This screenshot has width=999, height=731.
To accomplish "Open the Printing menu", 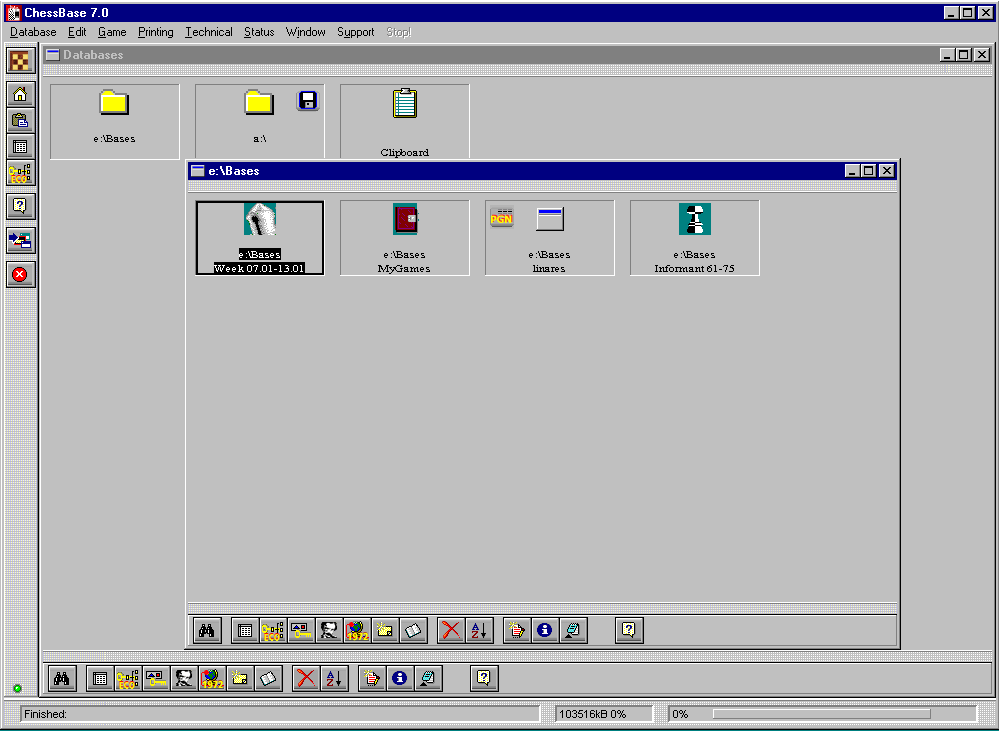I will pos(155,32).
